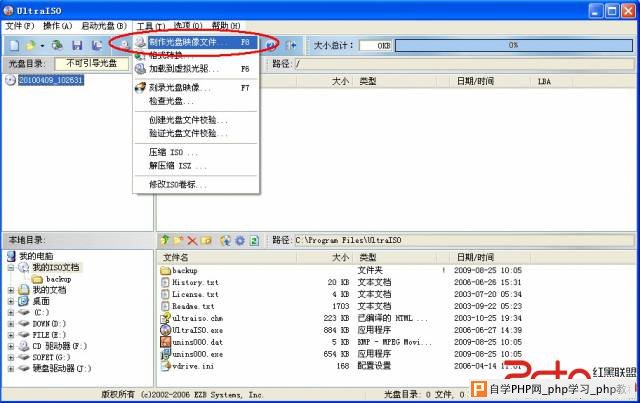
Task: Click the 大小 header in the local file list
Action: pos(340,257)
